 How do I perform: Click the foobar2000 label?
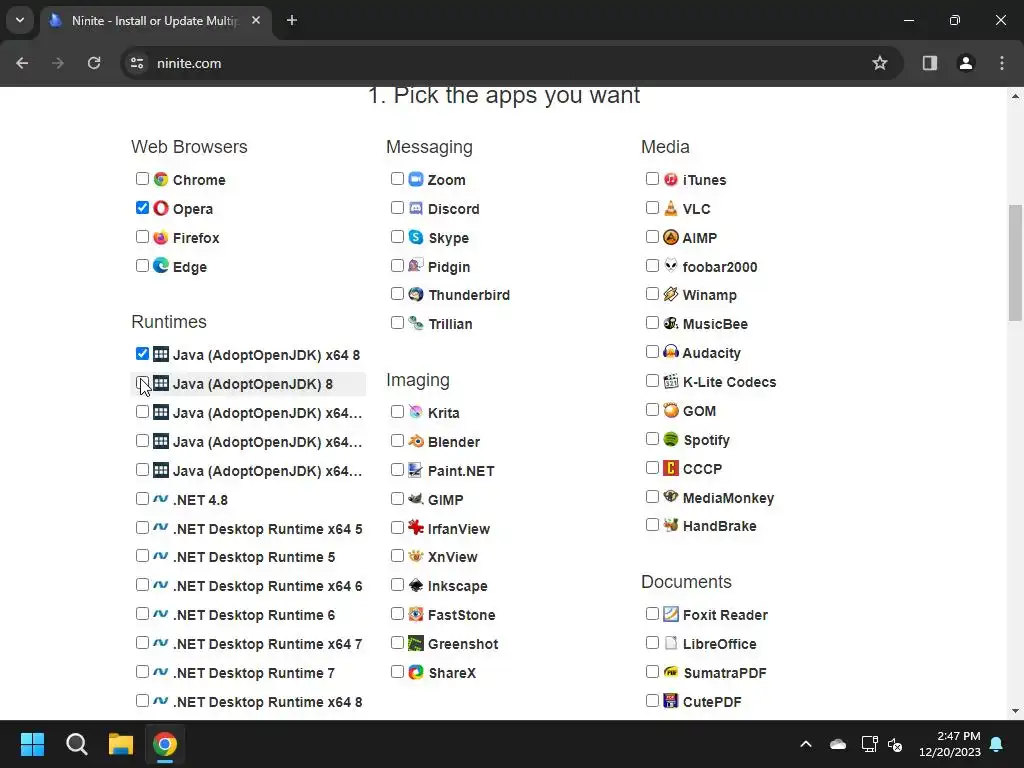click(x=720, y=266)
